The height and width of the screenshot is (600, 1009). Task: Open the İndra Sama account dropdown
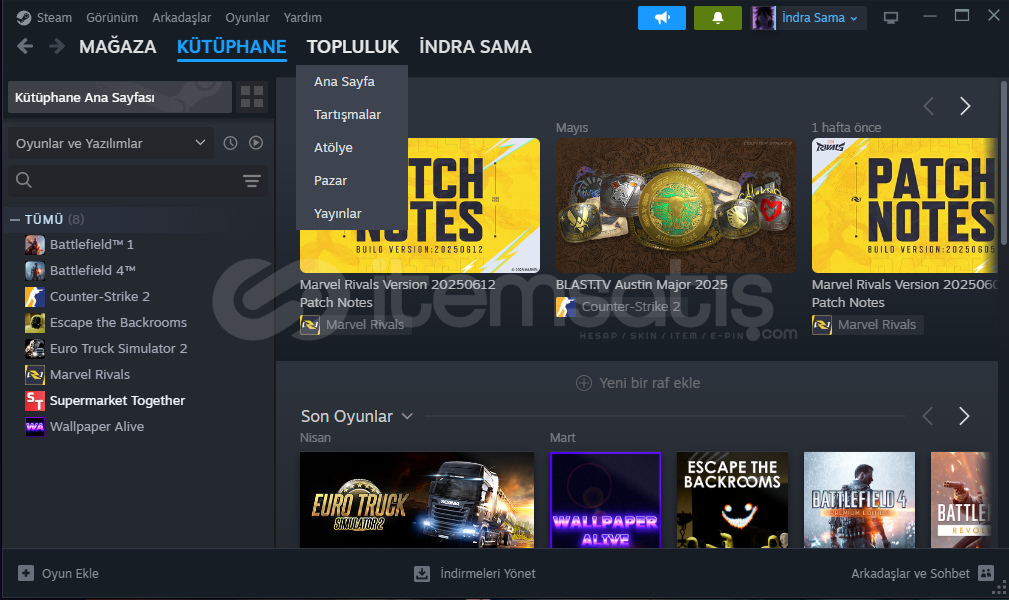[x=820, y=18]
